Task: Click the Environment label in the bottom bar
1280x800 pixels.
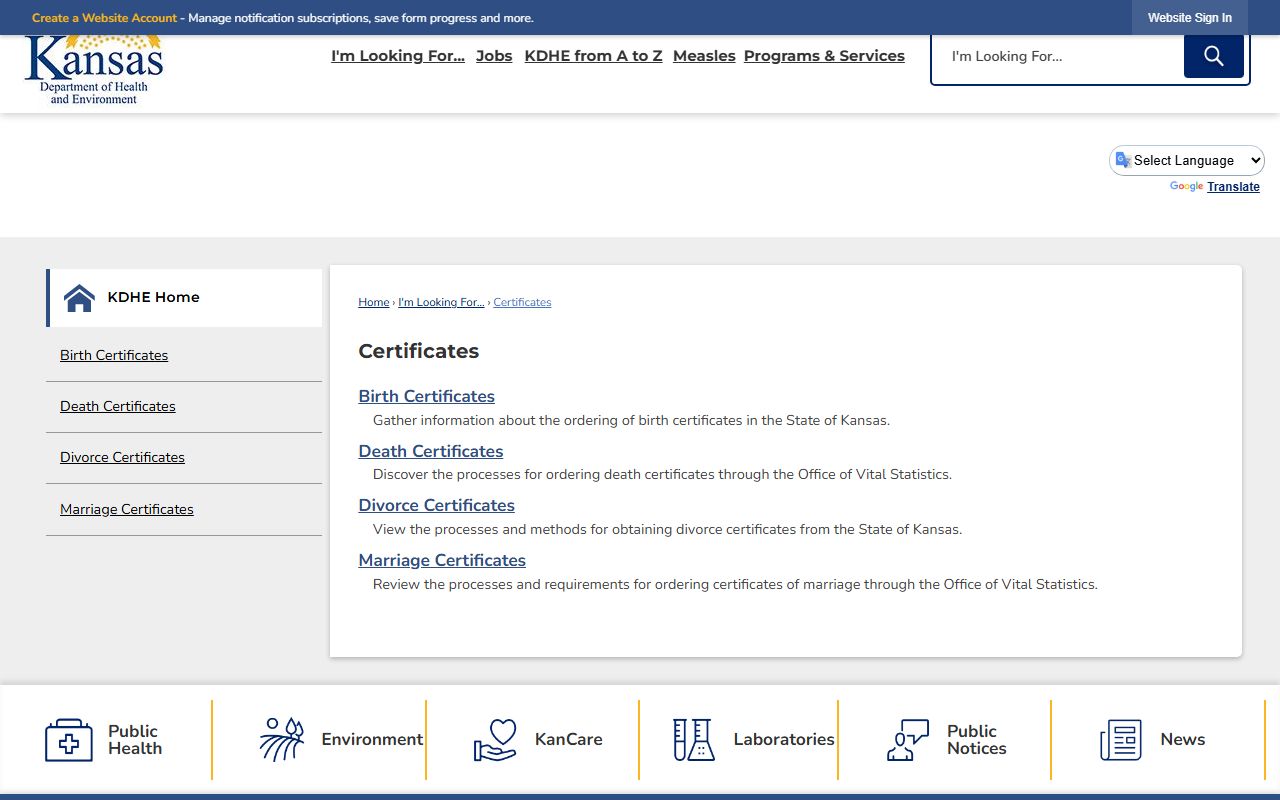Action: coord(372,740)
